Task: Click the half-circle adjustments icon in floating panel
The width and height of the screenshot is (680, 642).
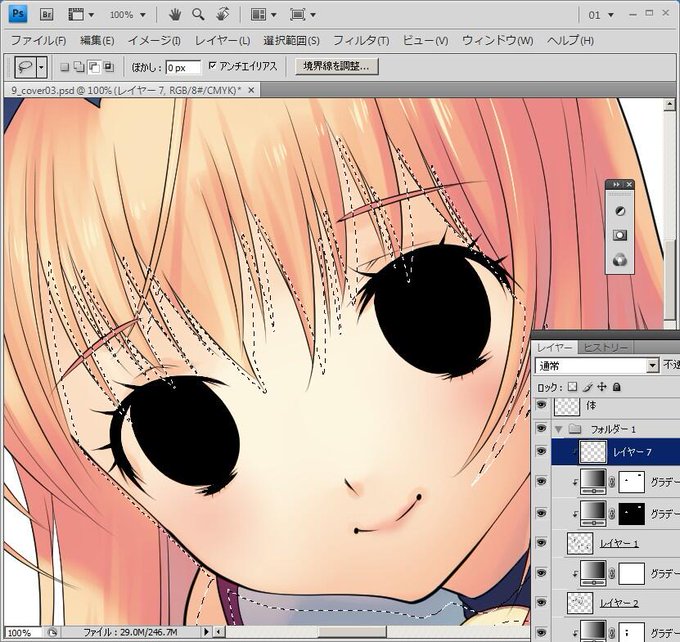Action: click(620, 211)
